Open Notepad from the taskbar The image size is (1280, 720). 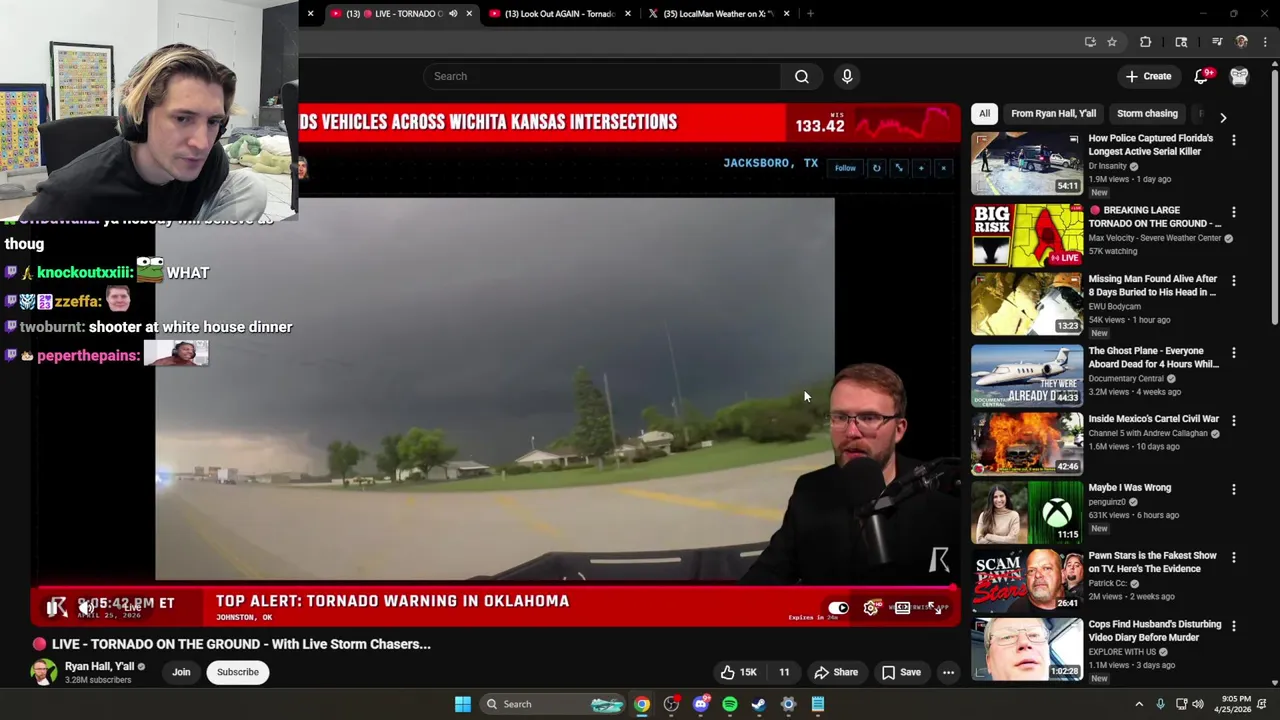[818, 704]
